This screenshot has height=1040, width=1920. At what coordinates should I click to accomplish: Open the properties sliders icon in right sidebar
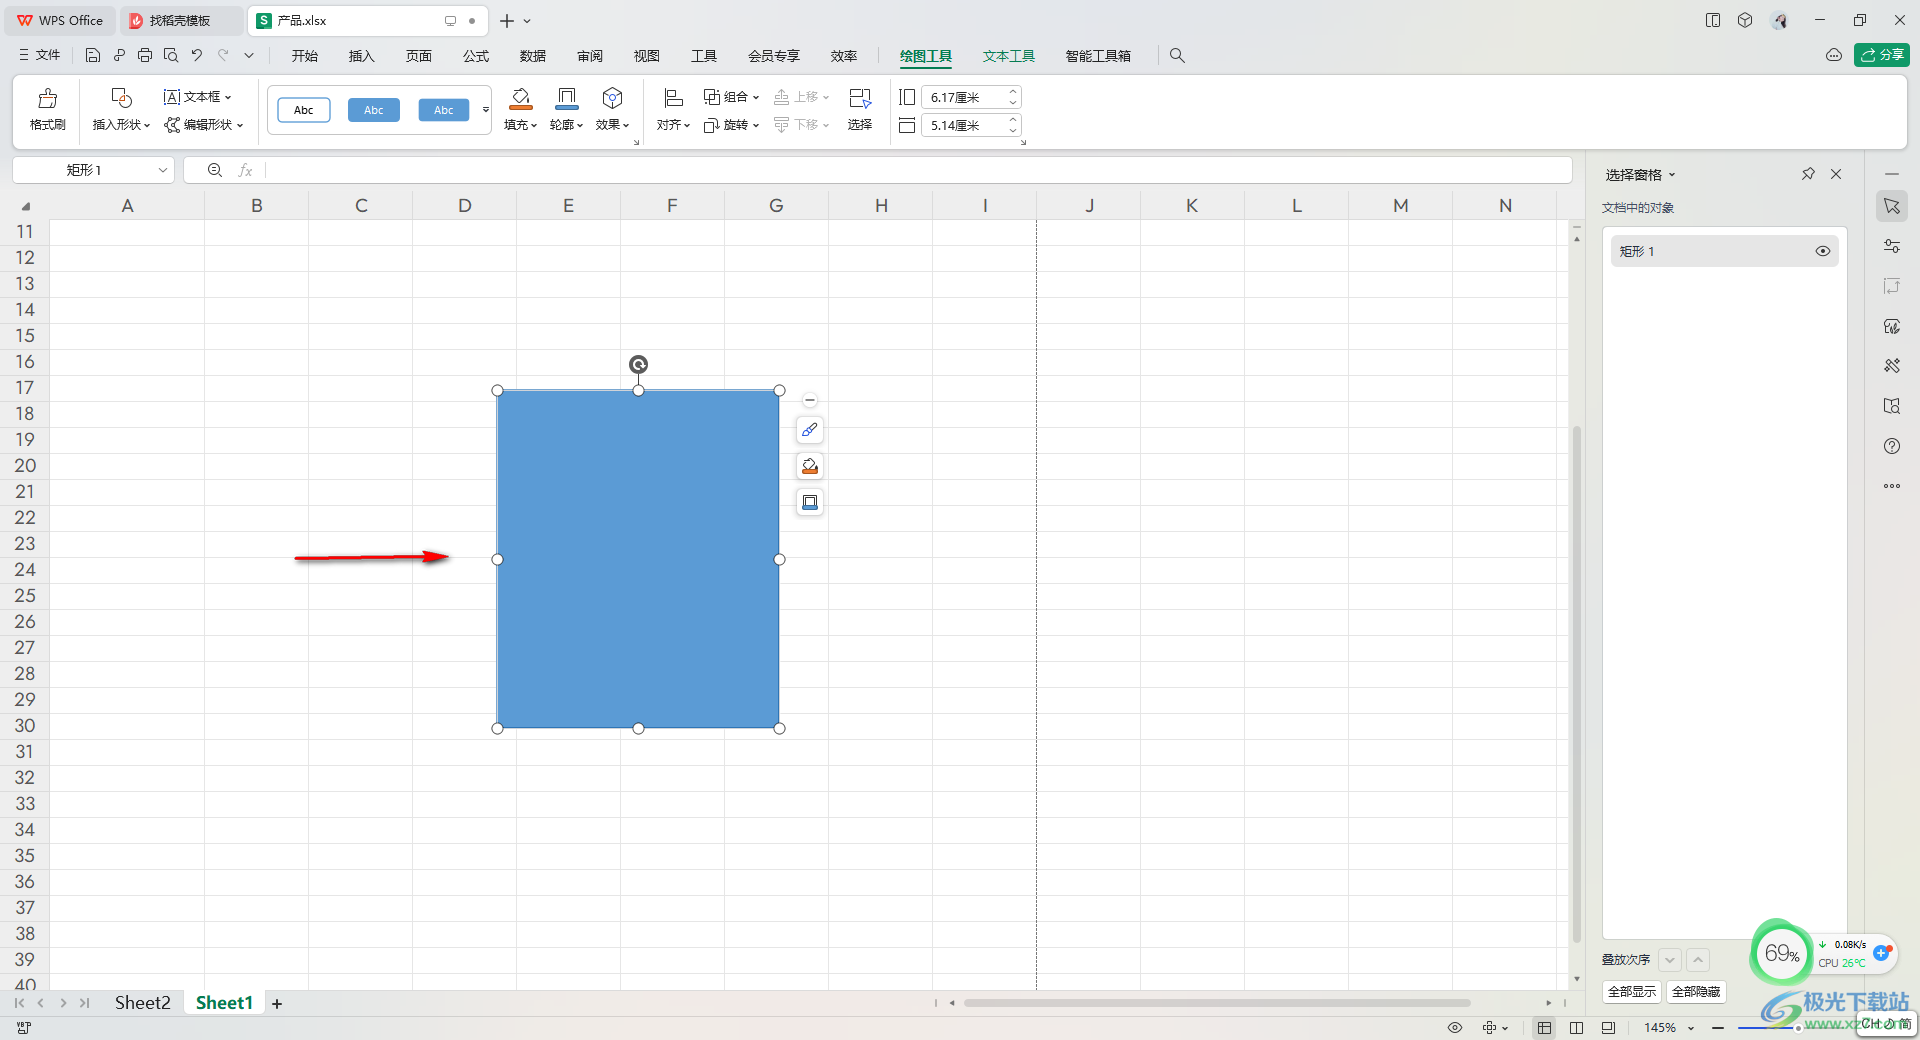pos(1892,246)
